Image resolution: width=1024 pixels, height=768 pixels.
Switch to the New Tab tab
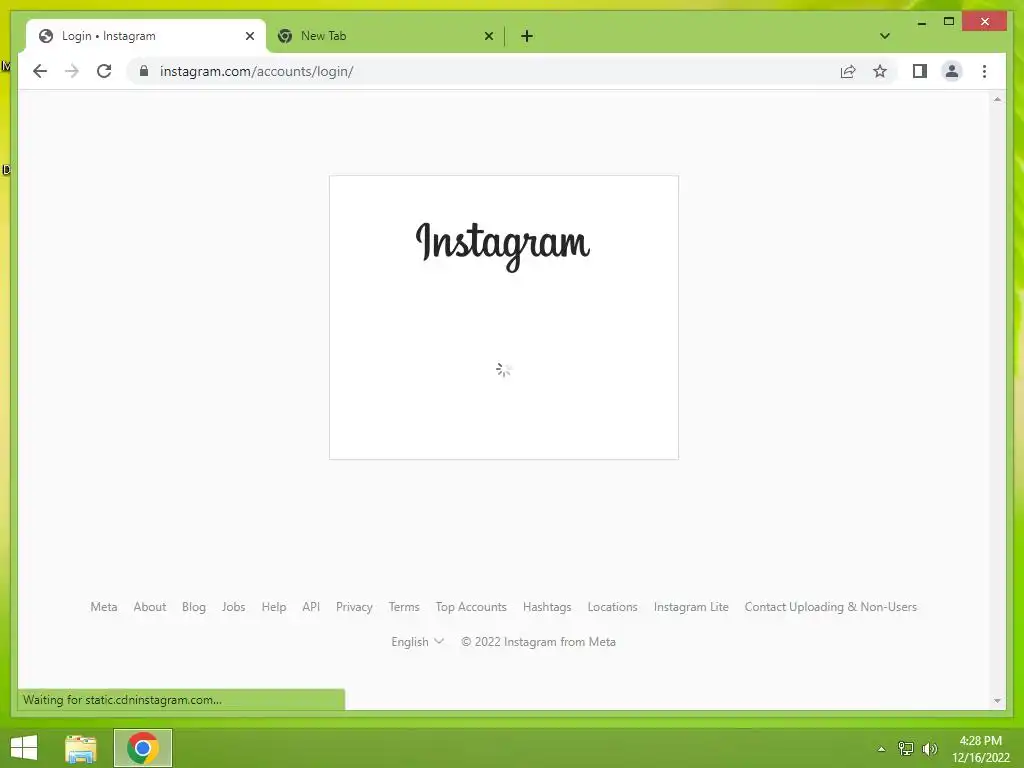click(385, 36)
